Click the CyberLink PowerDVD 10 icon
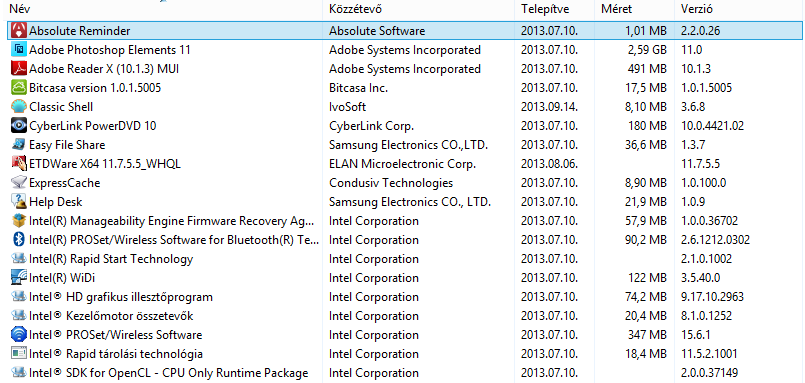 tap(19, 126)
